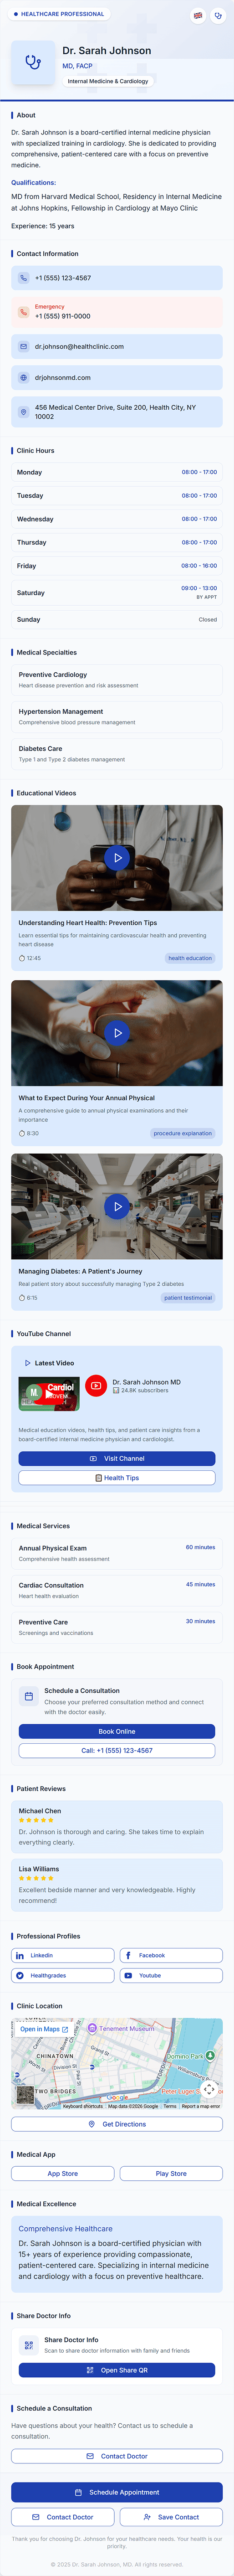
Task: Click Contact Doctor under Schedule a Consultation
Action: 117,2456
